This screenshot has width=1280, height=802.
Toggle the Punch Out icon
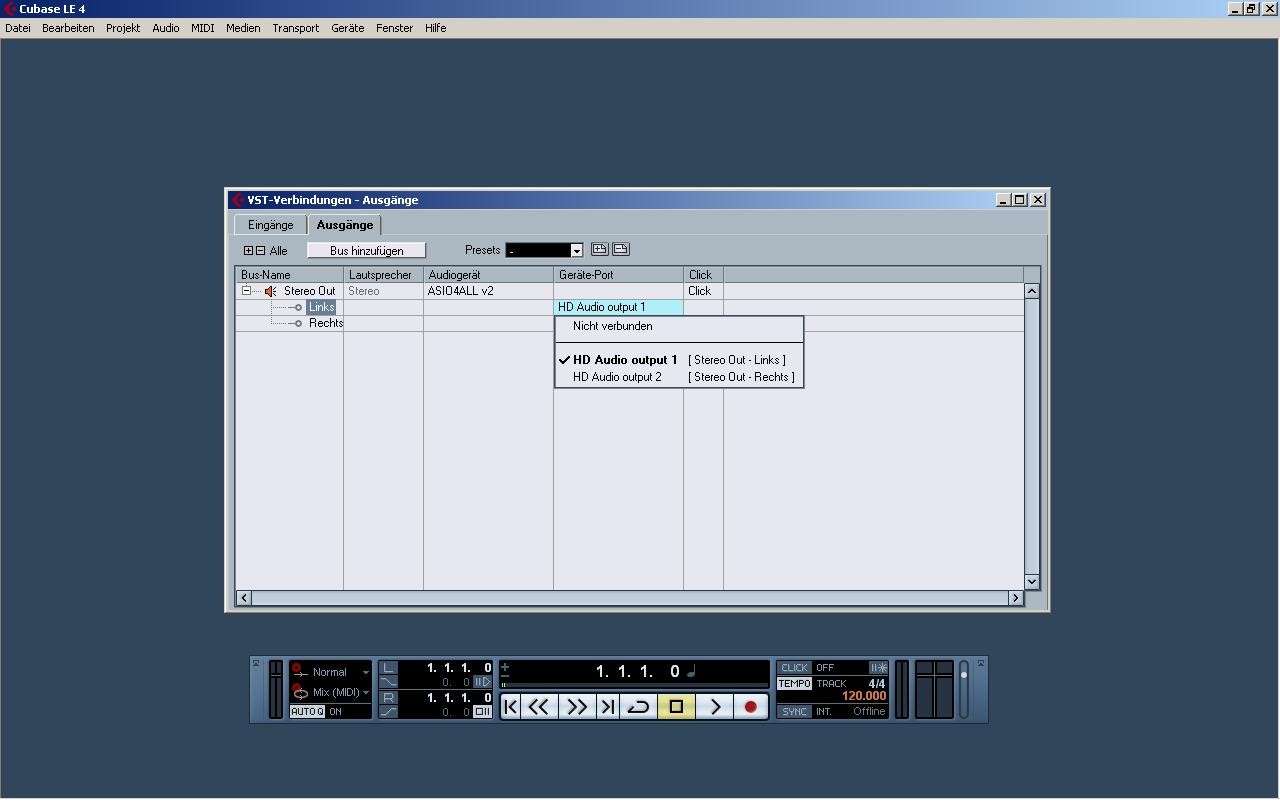pos(389,712)
